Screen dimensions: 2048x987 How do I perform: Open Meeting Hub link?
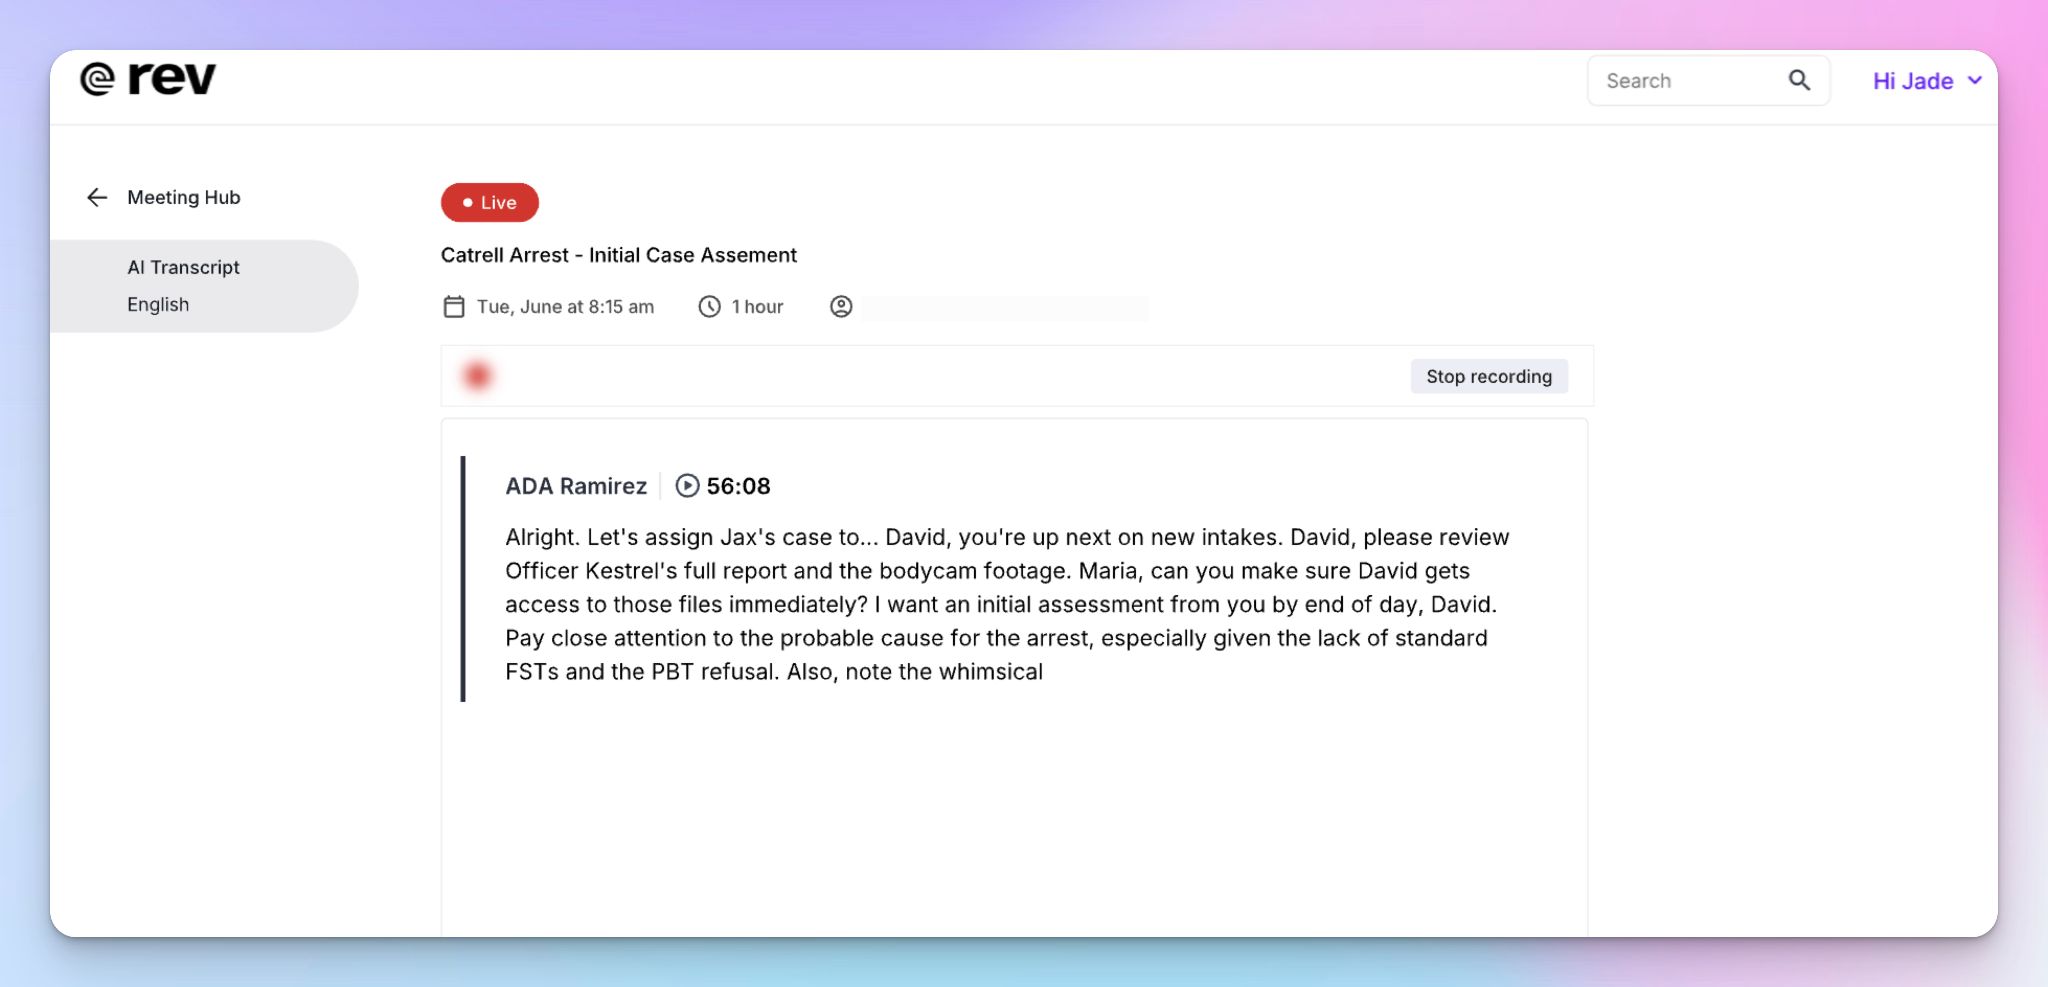click(x=184, y=198)
